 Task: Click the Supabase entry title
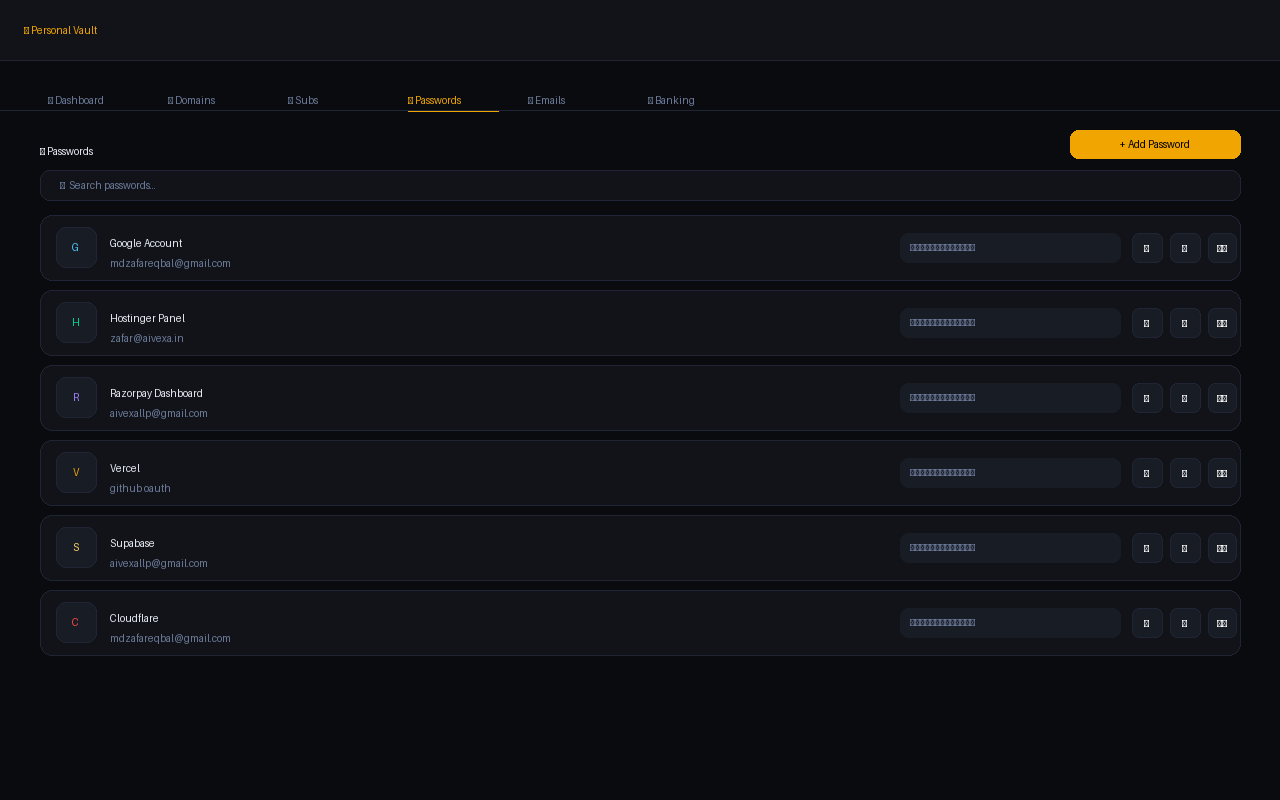pyautogui.click(x=132, y=543)
